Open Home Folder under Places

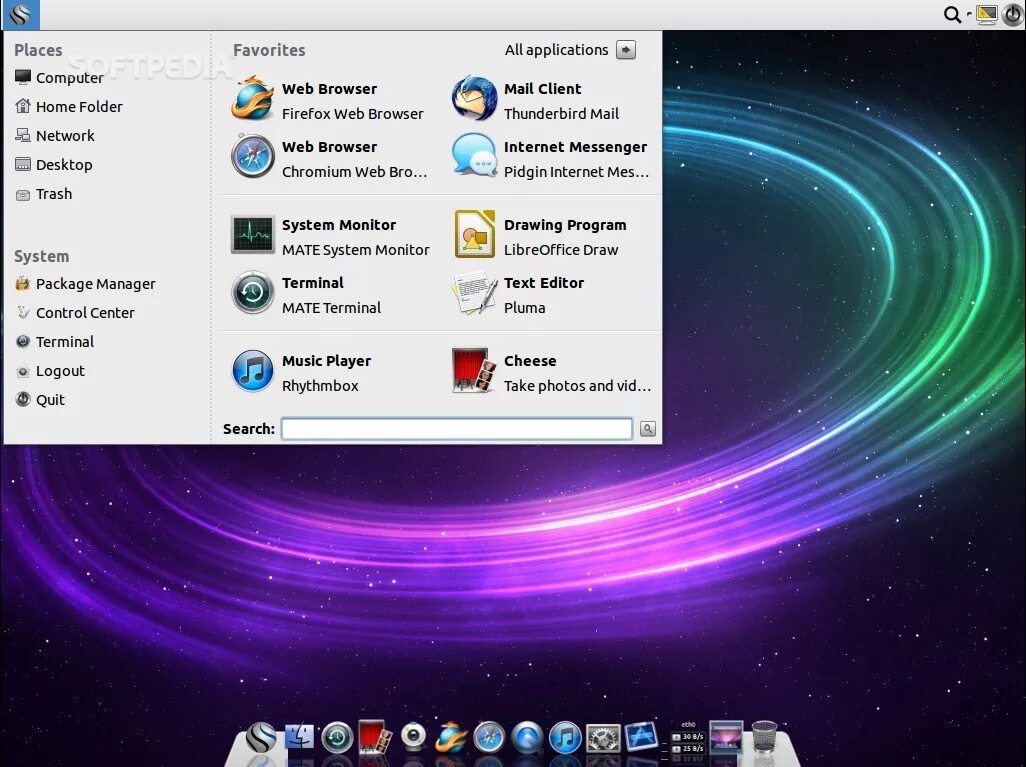(69, 107)
